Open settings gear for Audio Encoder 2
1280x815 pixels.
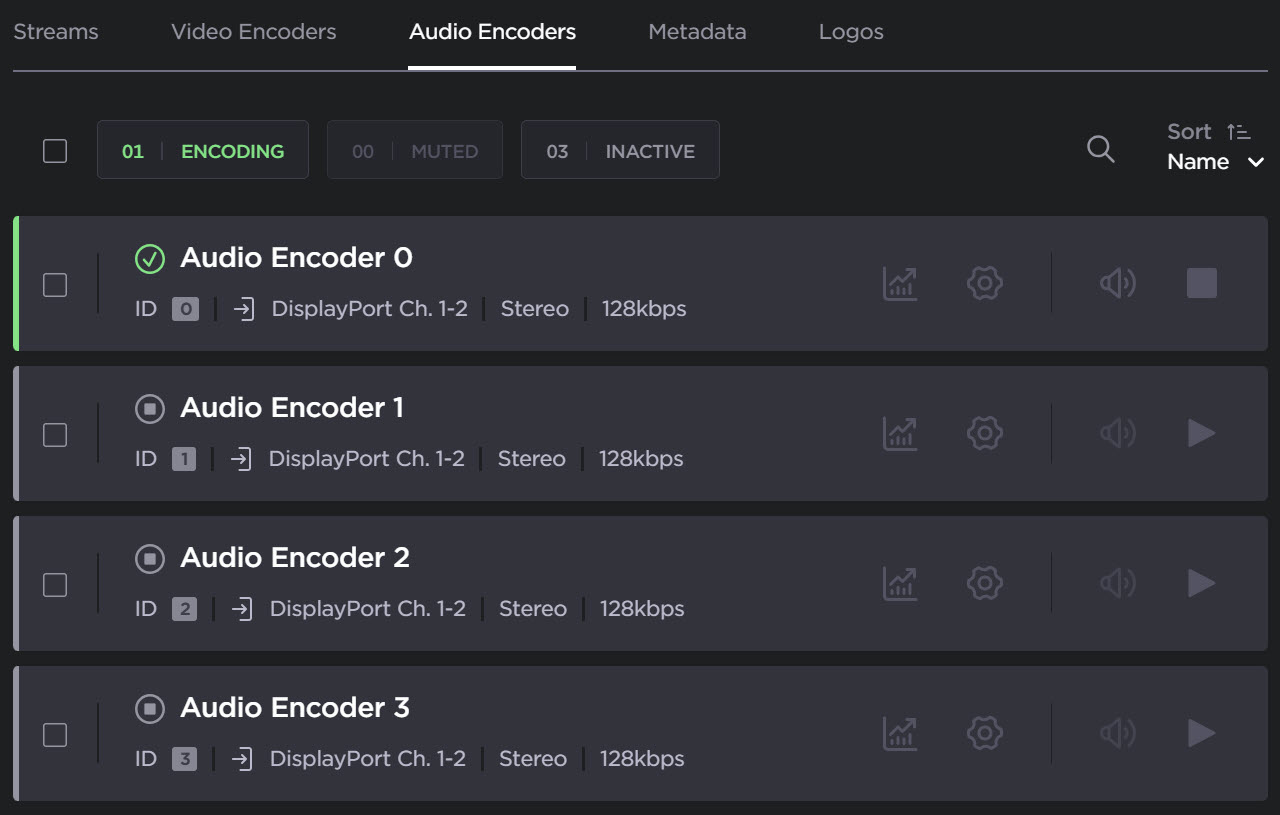[985, 583]
